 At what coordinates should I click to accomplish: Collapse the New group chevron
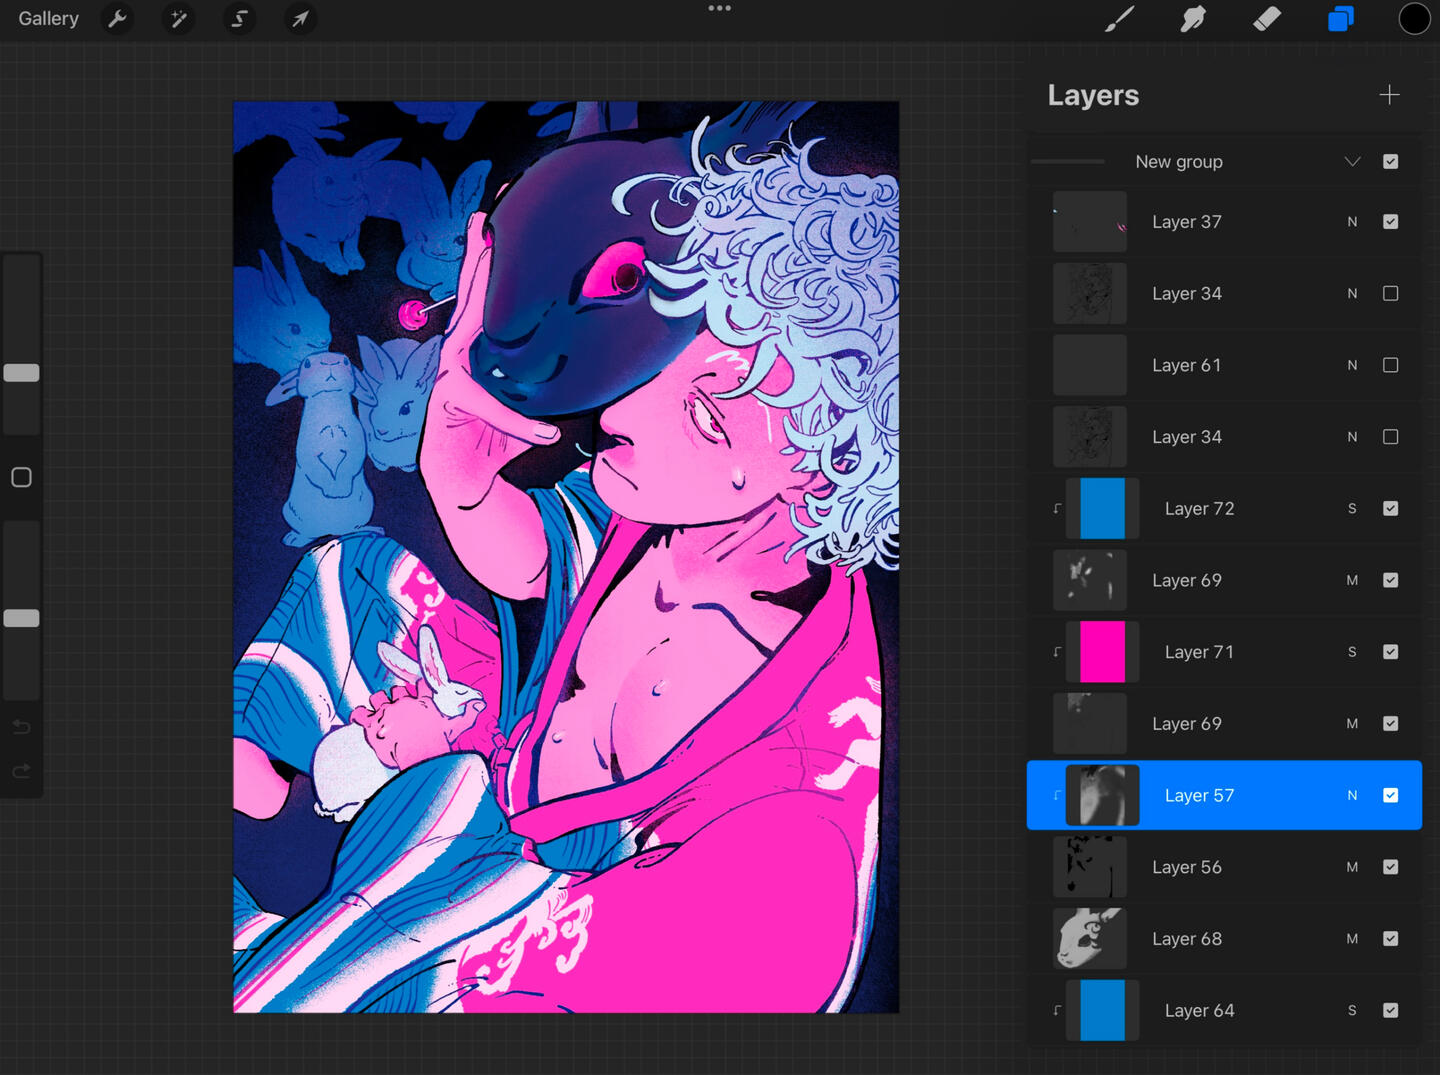coord(1352,162)
